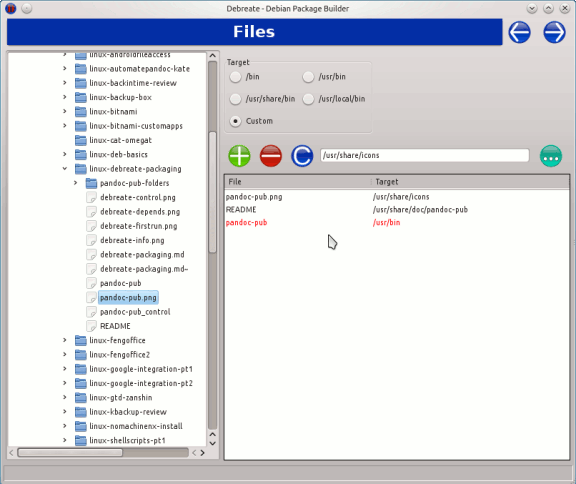Click the tree vertical scrollbar handle
Viewport: 576px width, 484px height.
point(212,191)
